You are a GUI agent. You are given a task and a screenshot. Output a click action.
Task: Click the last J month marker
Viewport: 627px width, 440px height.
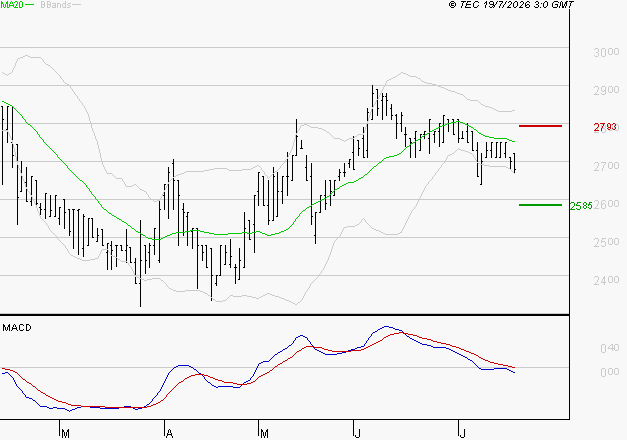click(462, 433)
